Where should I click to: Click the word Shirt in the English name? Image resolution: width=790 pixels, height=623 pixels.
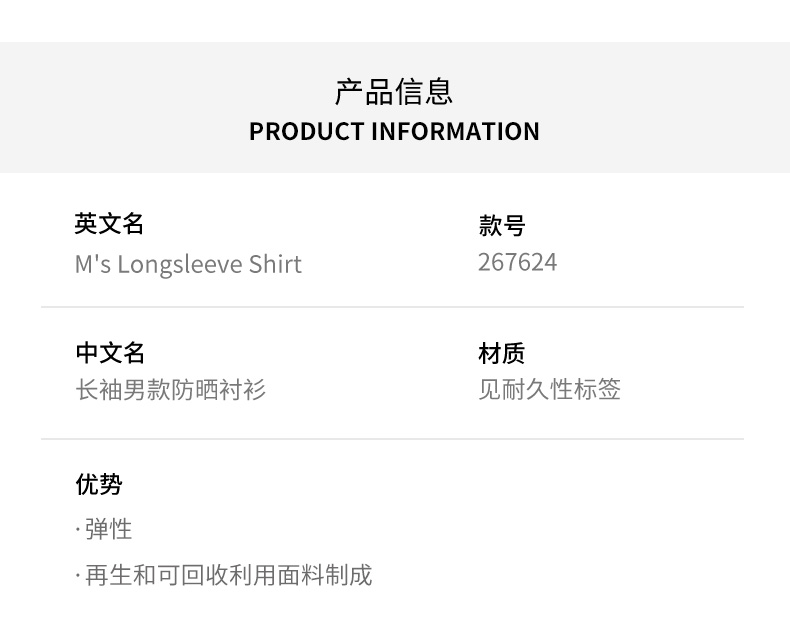click(275, 264)
